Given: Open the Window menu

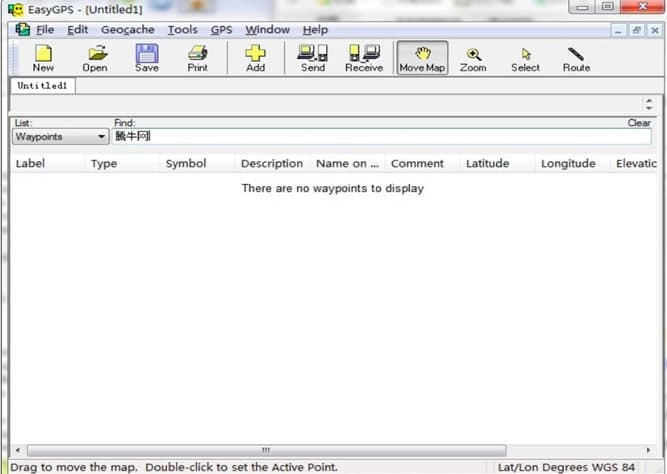Looking at the screenshot, I should click(x=267, y=30).
